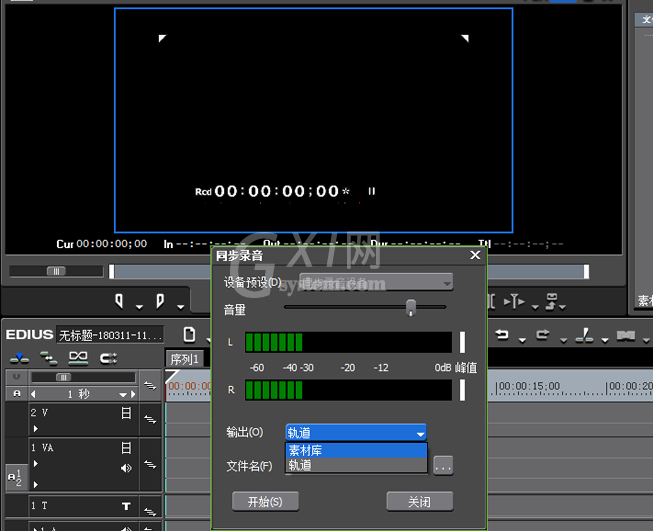Toggle the group/link mode icon
Screen dimensions: 653x531
(x=108, y=358)
